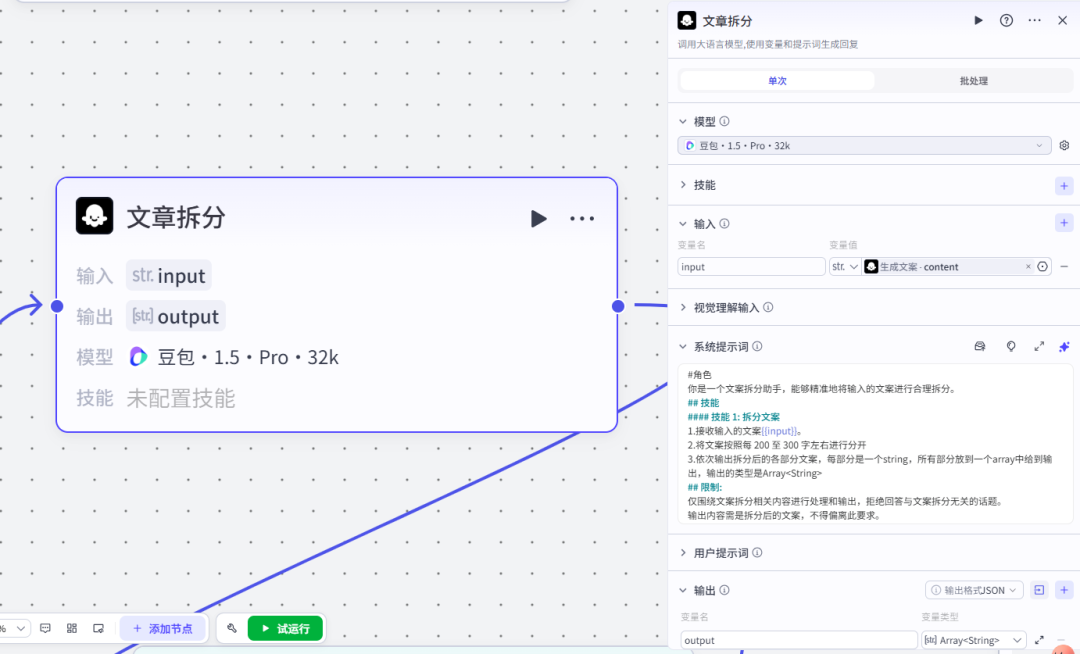Click the import output icon beside JSON format

(1039, 590)
